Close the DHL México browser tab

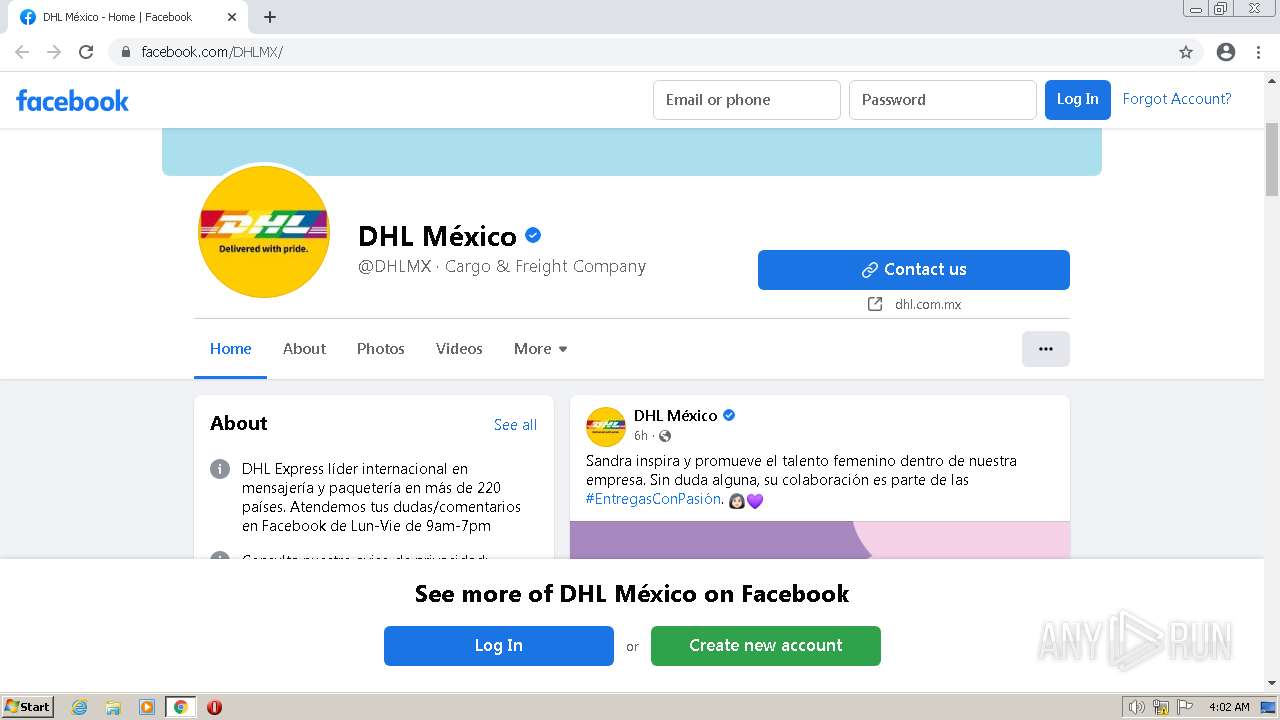[232, 17]
